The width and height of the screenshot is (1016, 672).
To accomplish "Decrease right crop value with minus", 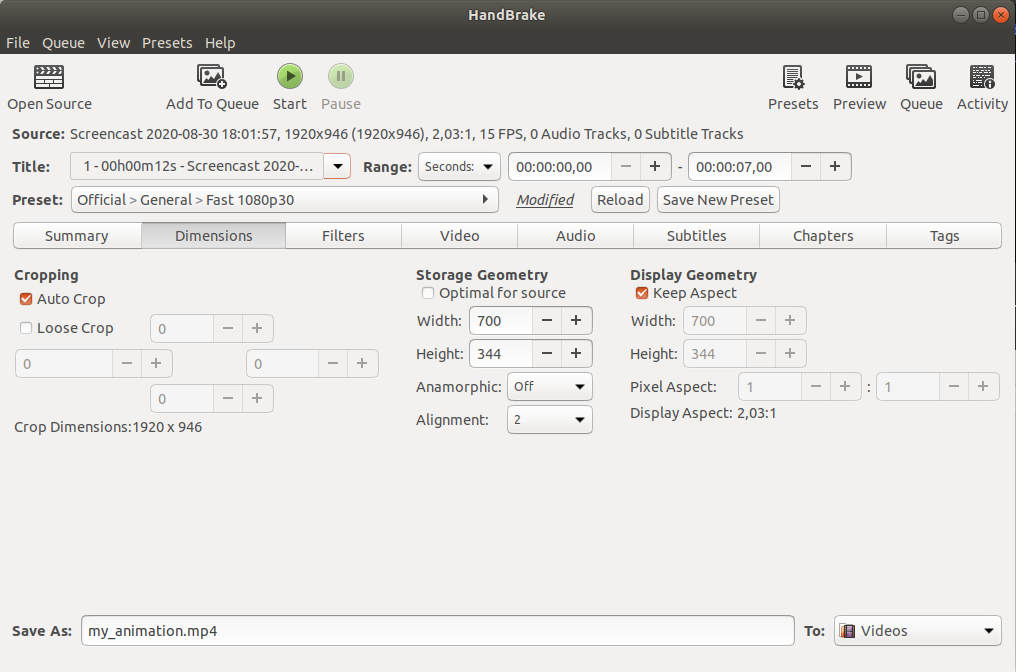I will (x=333, y=364).
